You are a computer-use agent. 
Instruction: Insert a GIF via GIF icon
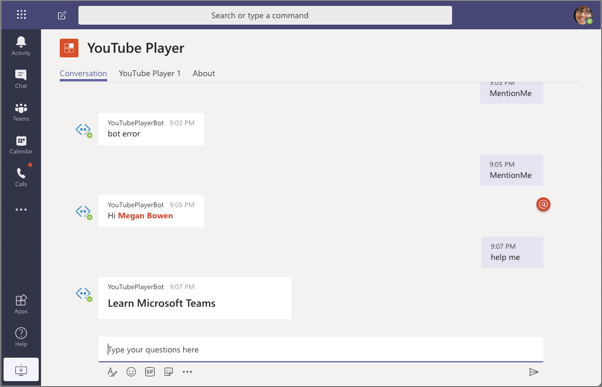pos(150,372)
